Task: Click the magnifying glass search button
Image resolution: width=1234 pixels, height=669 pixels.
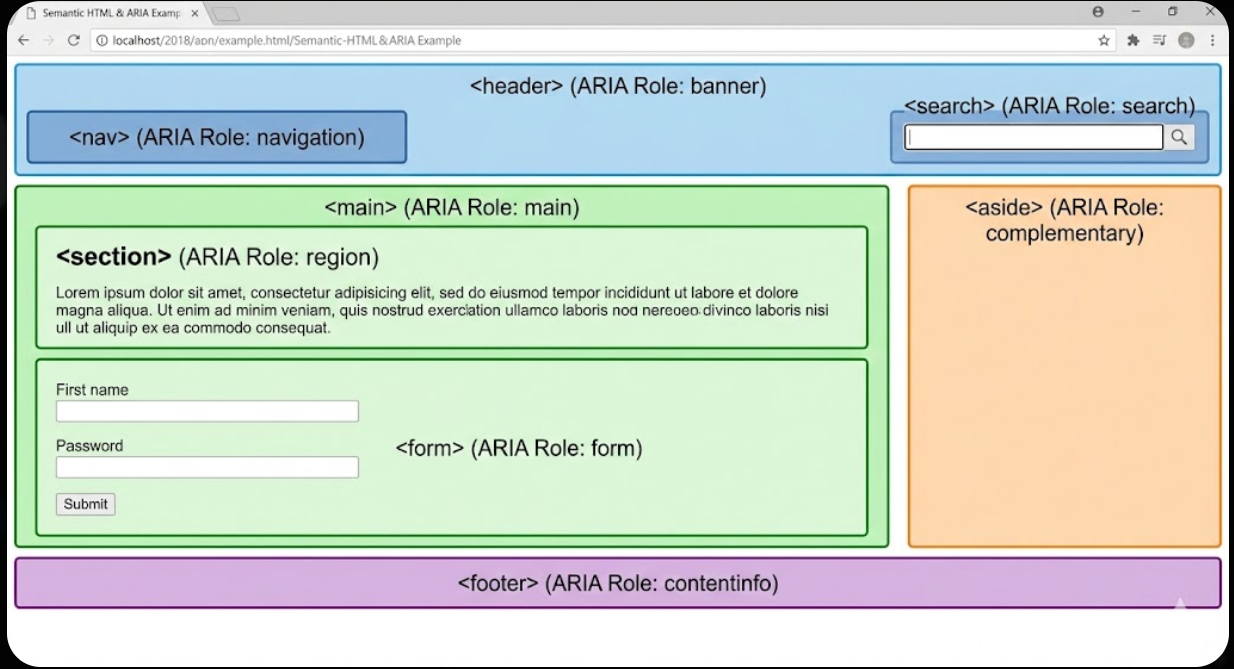Action: [x=1178, y=137]
